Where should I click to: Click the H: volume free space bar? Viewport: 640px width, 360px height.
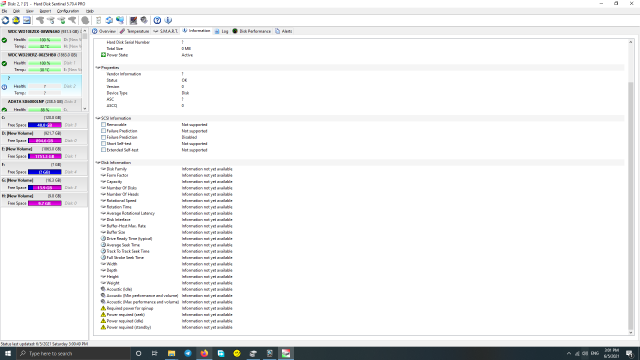(45, 203)
